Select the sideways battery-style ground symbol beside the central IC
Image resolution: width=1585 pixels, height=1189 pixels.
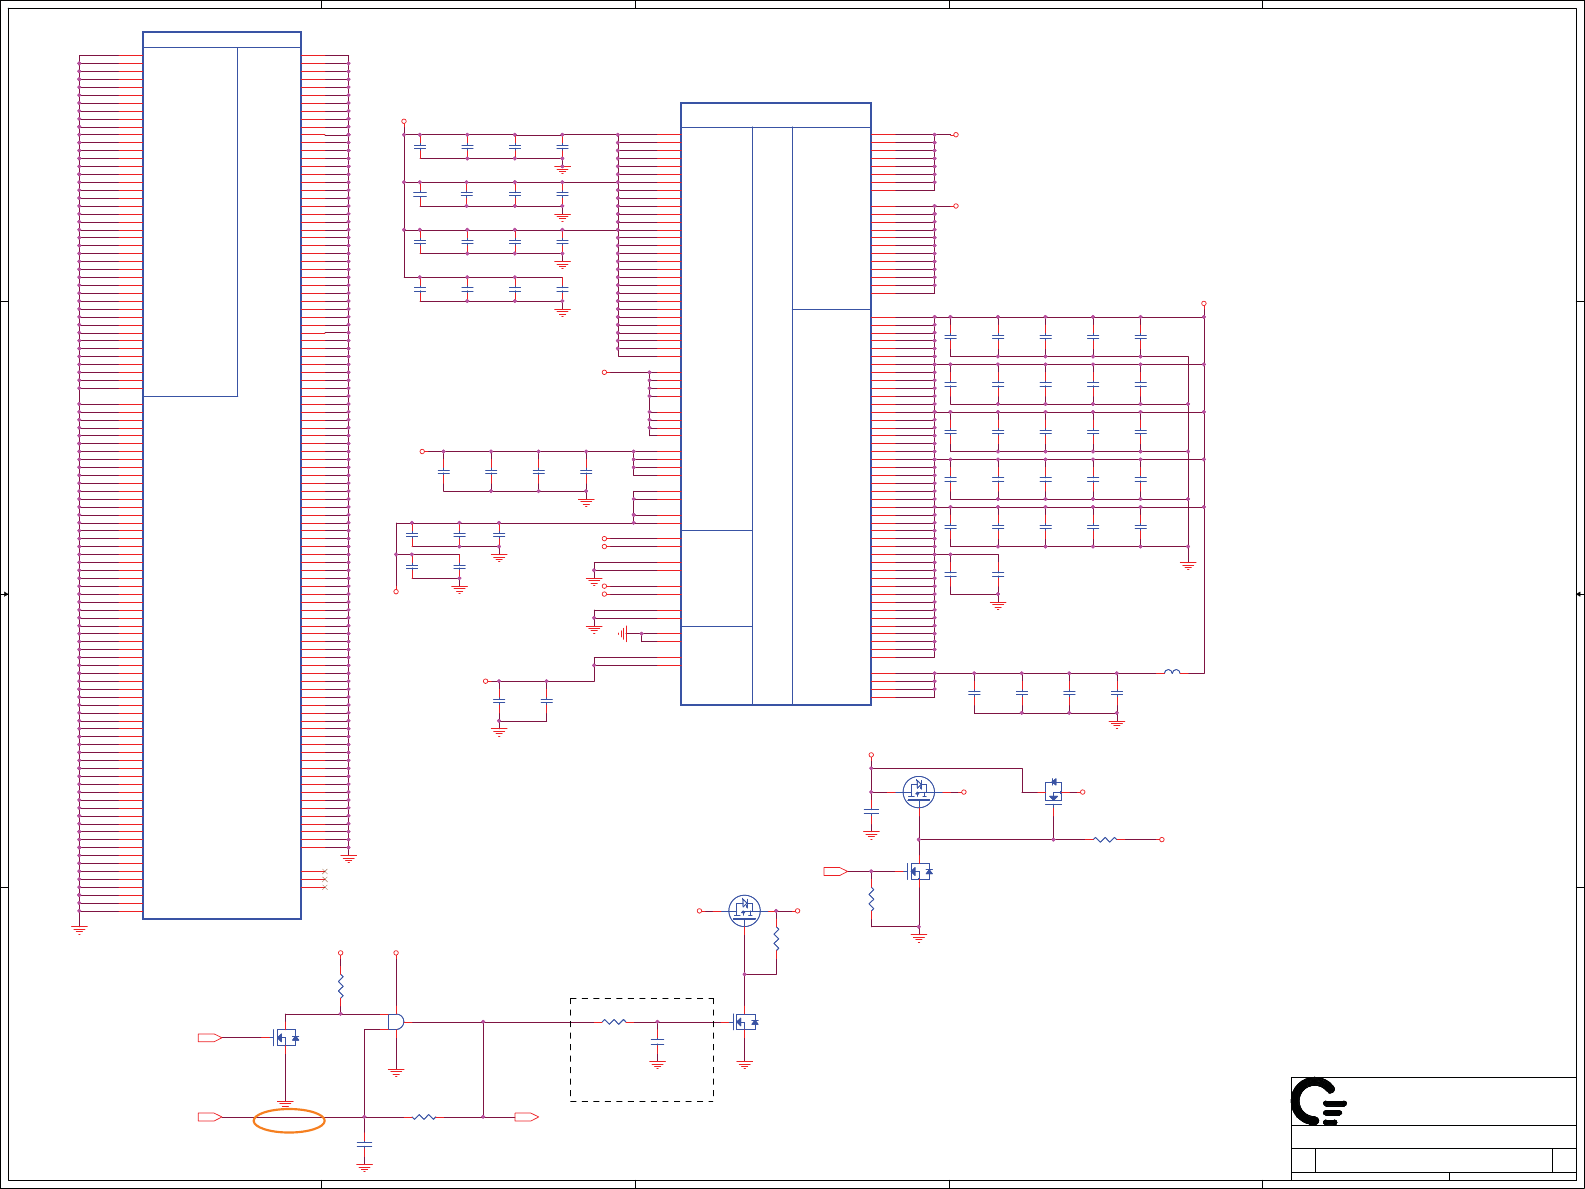point(623,634)
